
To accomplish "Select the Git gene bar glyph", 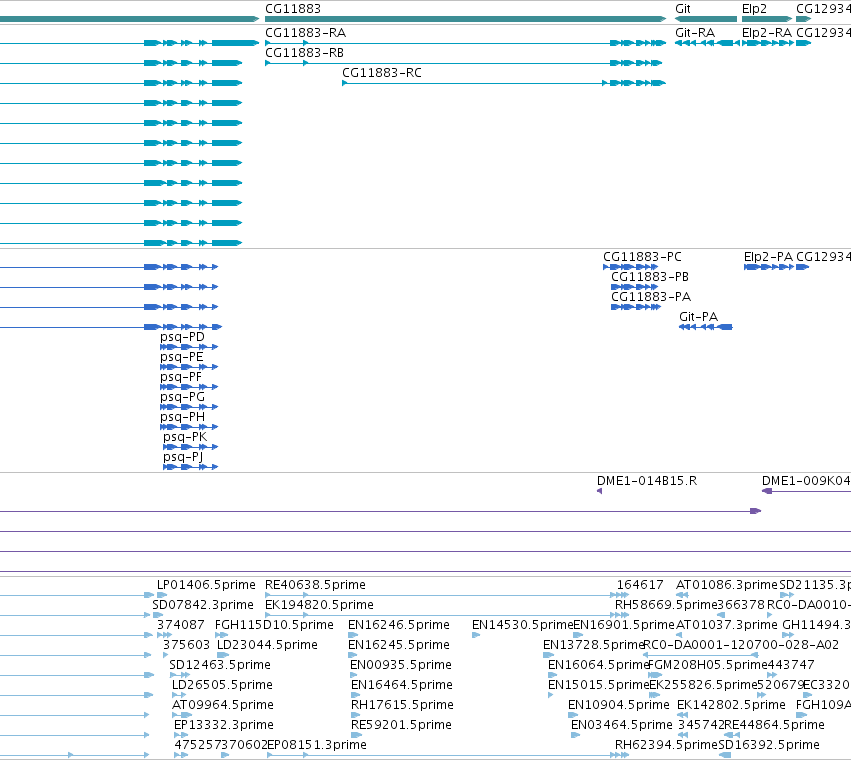I will point(706,19).
